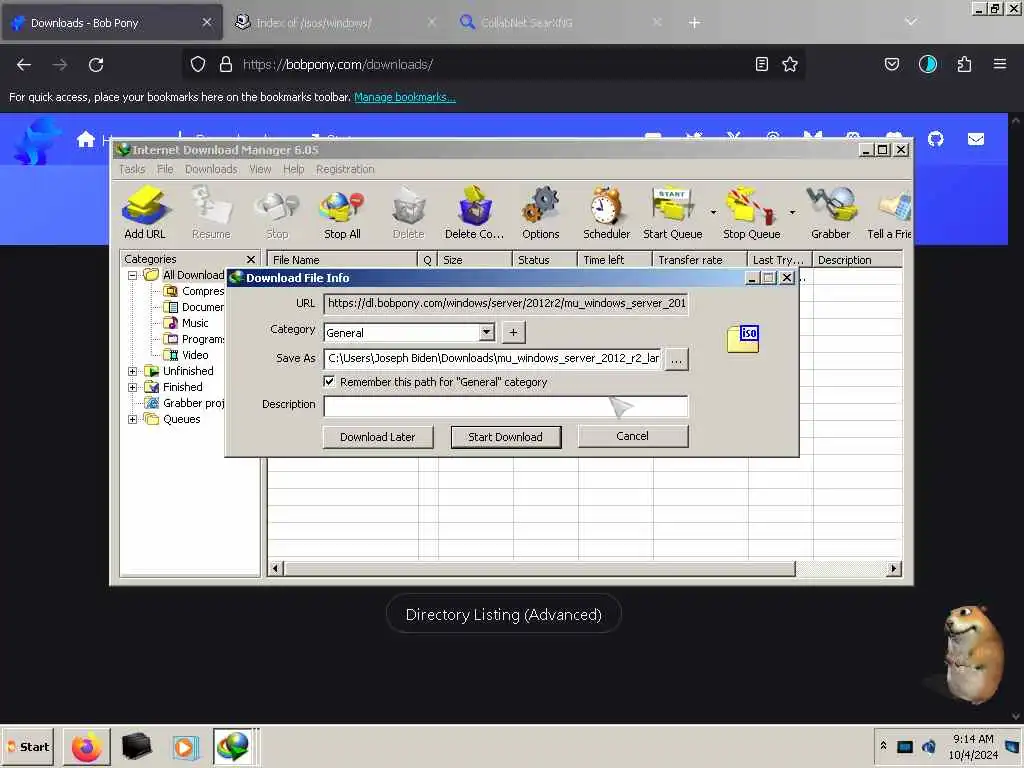Screen dimensions: 1024x768
Task: Switch to the Index of isos tab
Action: [x=334, y=23]
